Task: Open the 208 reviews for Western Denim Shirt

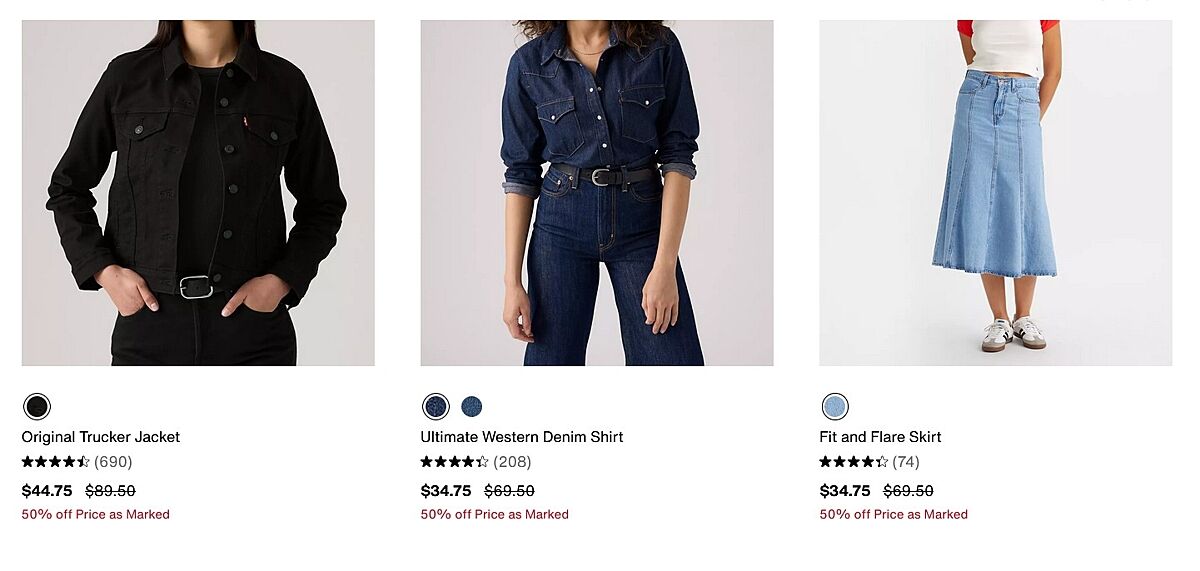Action: [x=512, y=462]
